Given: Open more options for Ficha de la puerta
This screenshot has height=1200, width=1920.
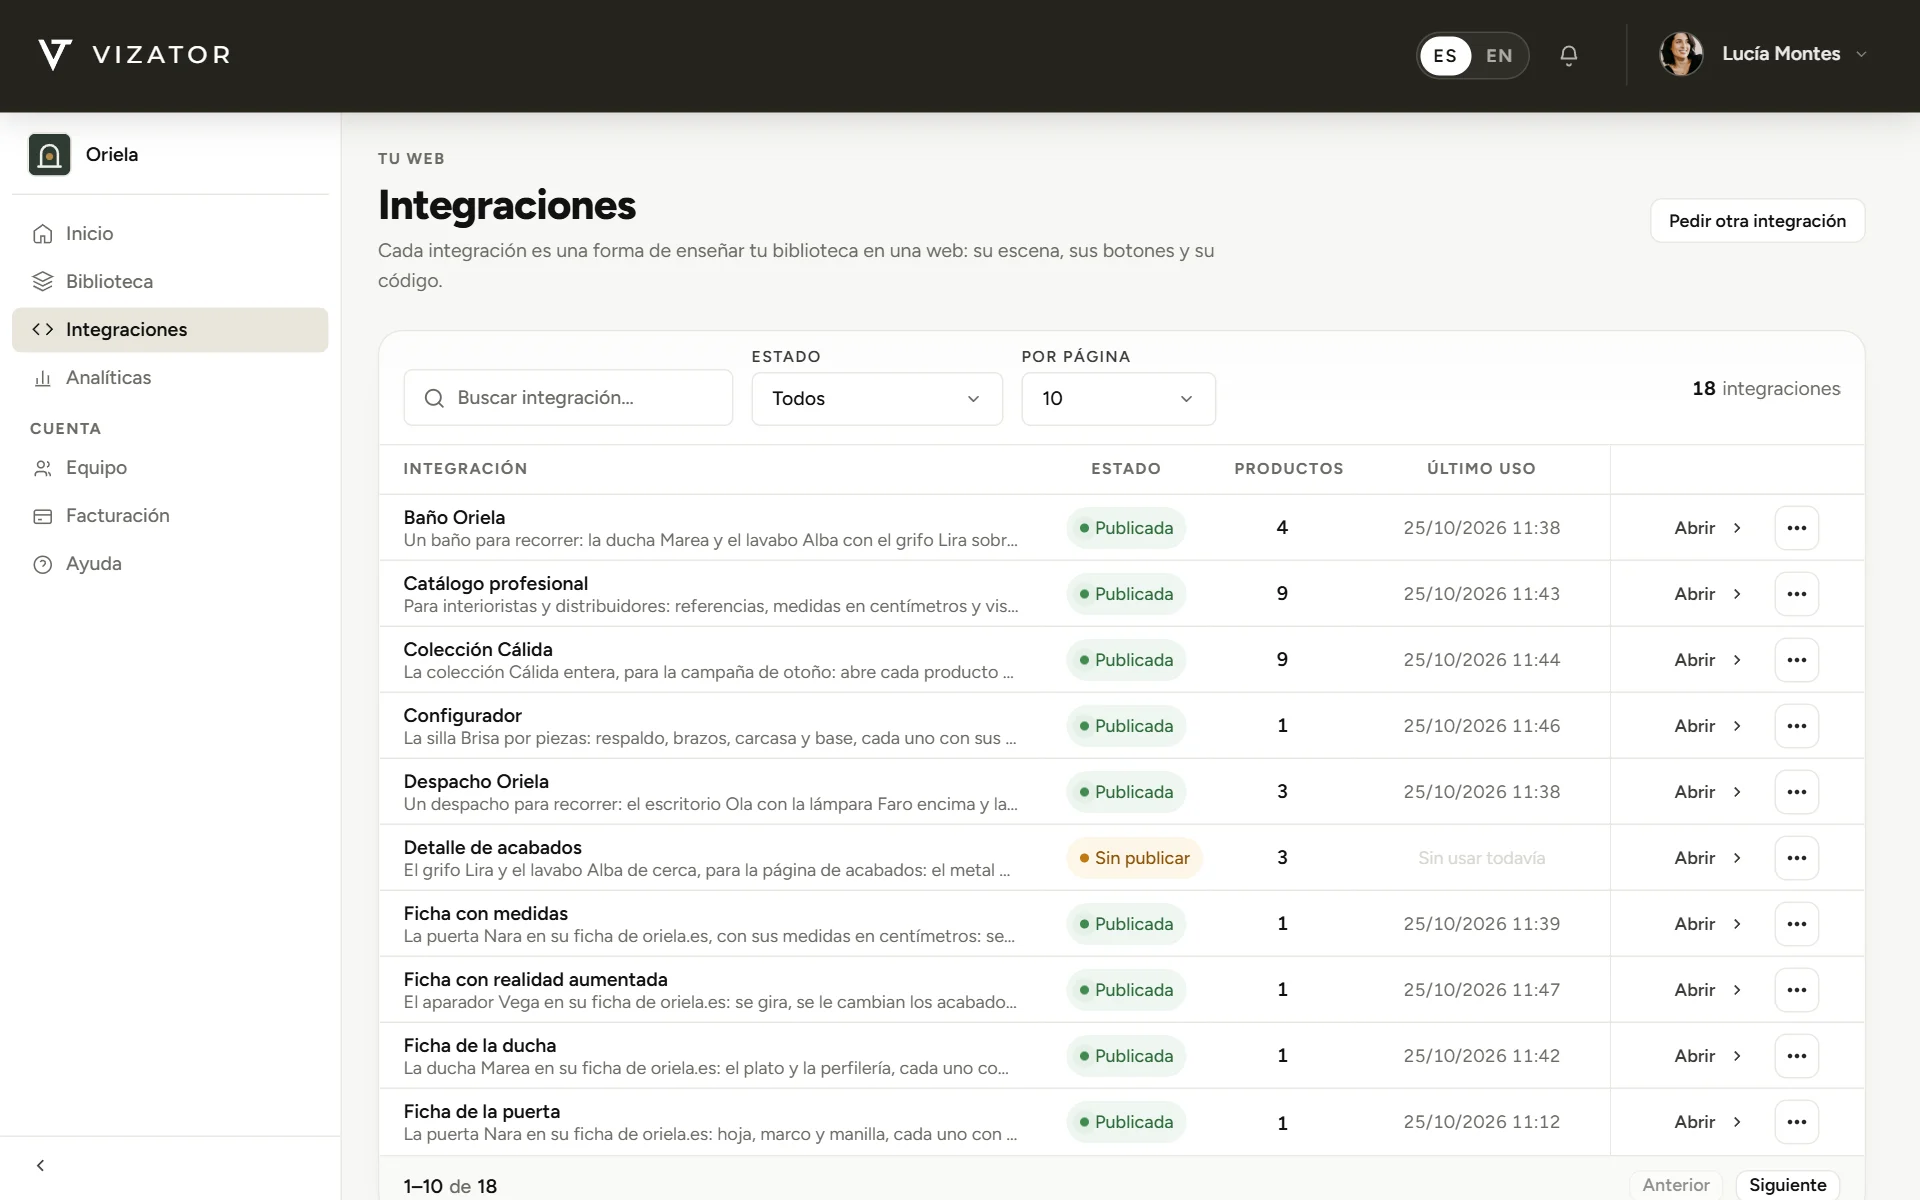Looking at the screenshot, I should click(x=1796, y=1122).
